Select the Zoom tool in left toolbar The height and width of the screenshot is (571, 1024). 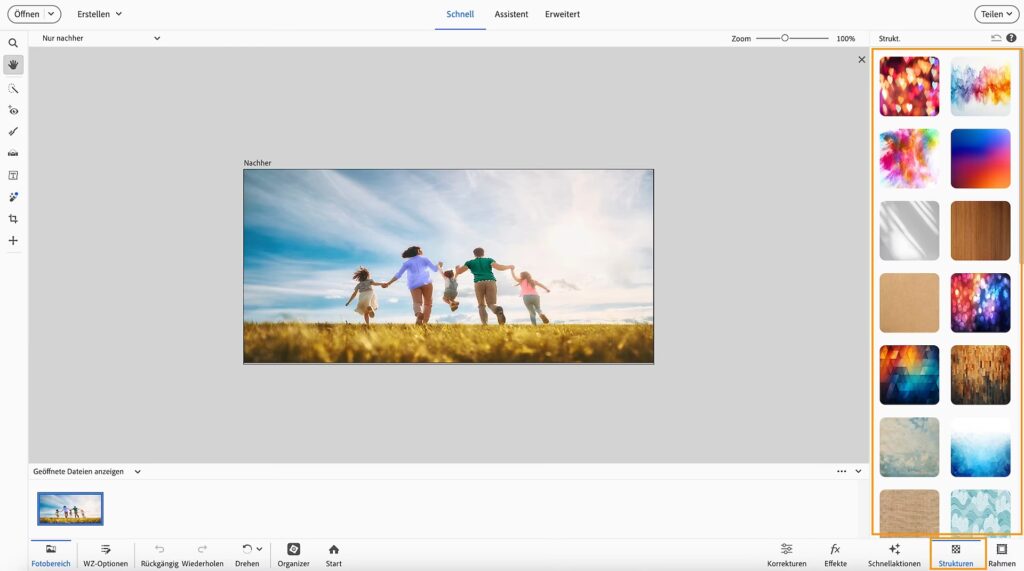pyautogui.click(x=13, y=44)
